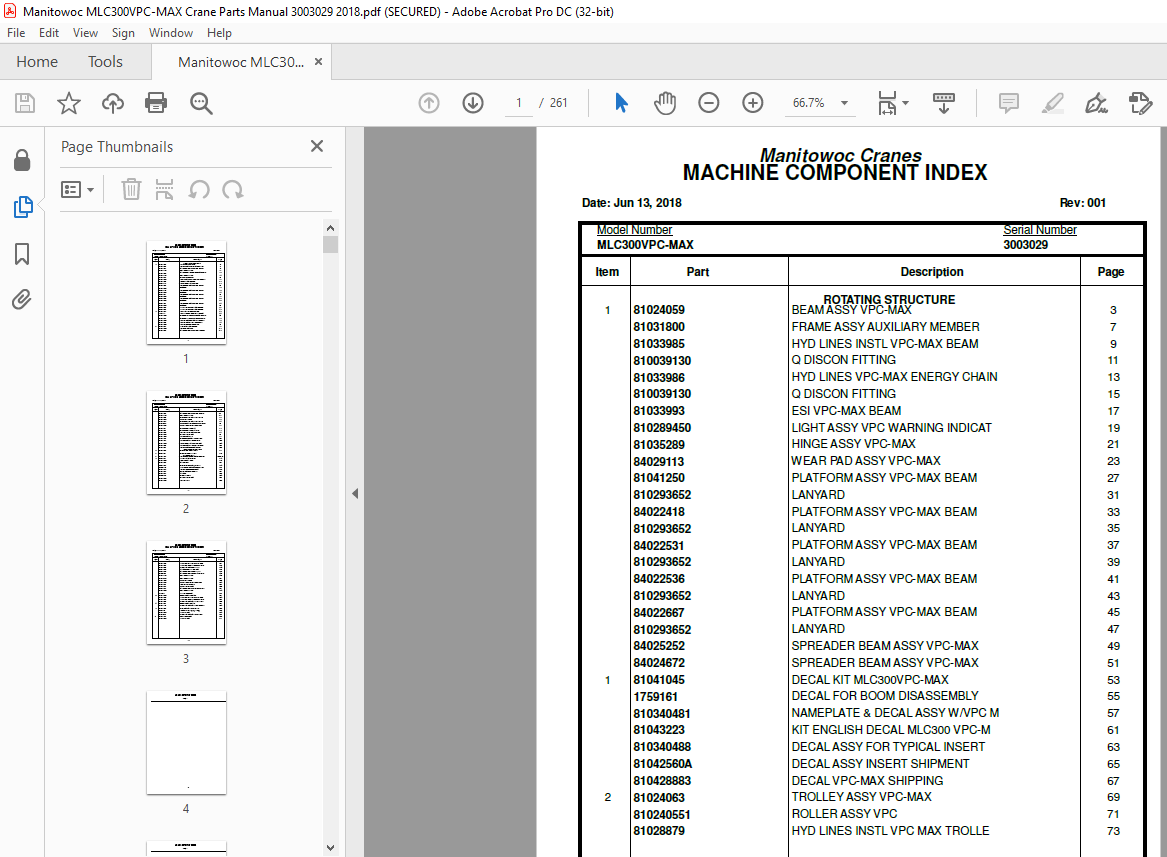This screenshot has height=857, width=1167.
Task: Open the Find text magnifier tool
Action: [201, 103]
